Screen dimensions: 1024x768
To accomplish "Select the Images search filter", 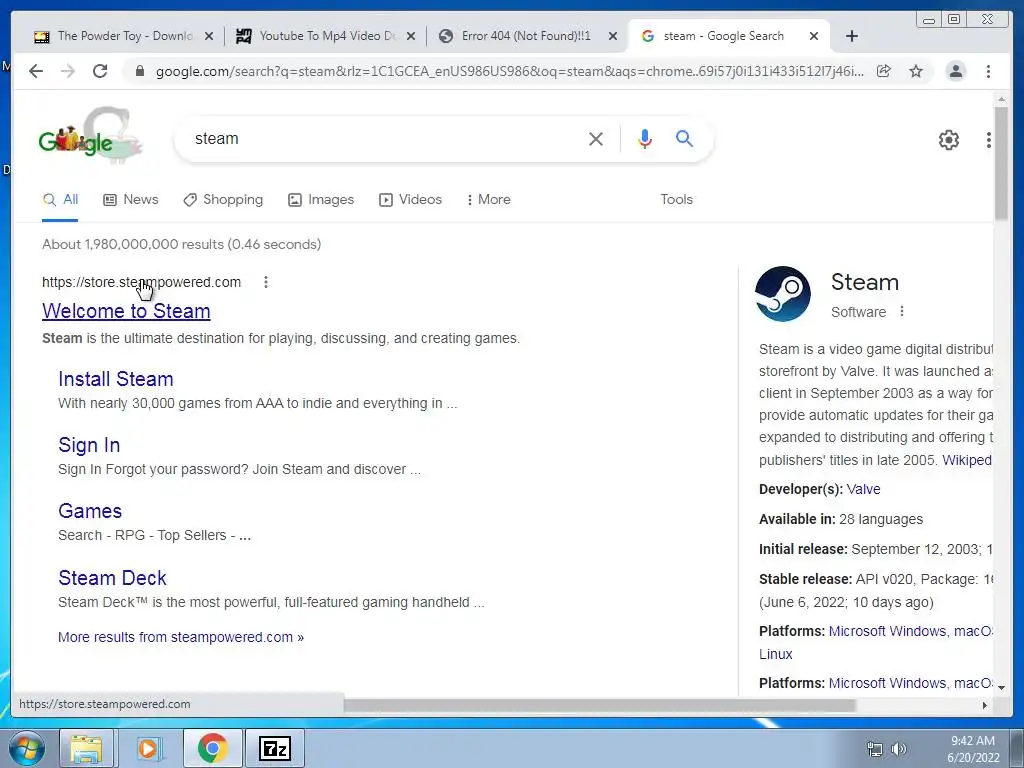I will click(x=321, y=200).
